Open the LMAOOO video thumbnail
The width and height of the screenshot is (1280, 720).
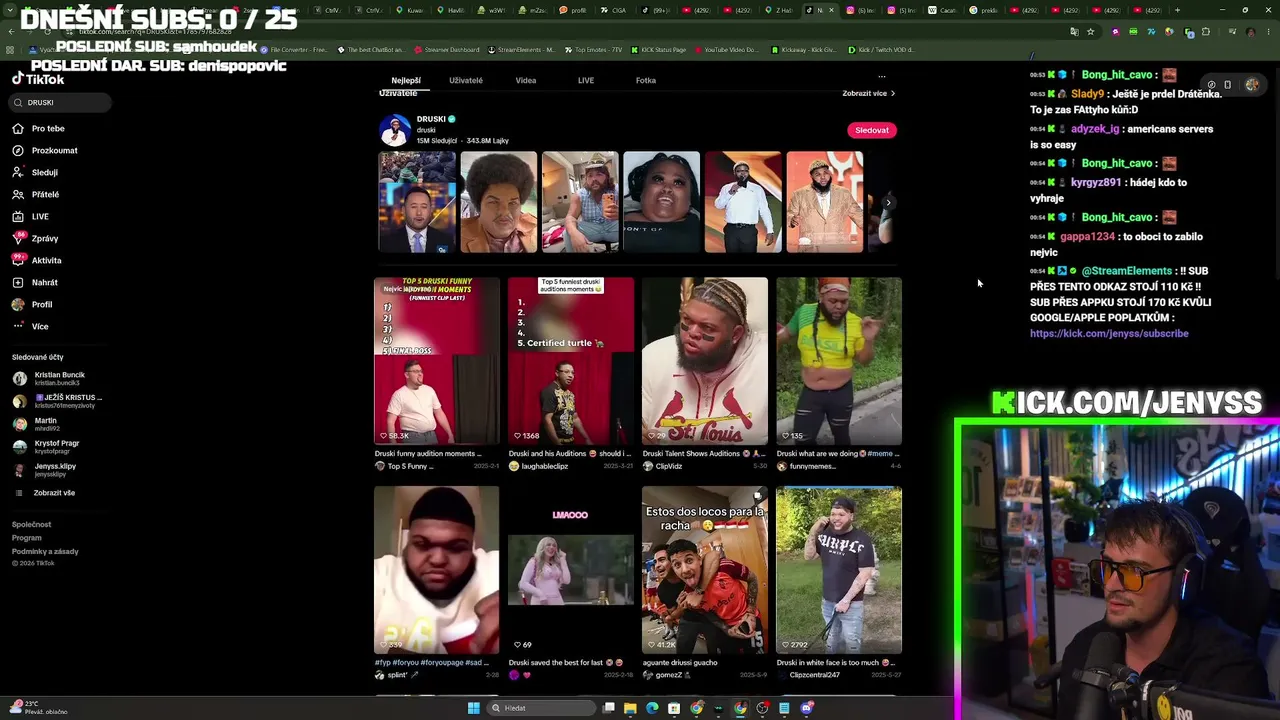pos(571,570)
